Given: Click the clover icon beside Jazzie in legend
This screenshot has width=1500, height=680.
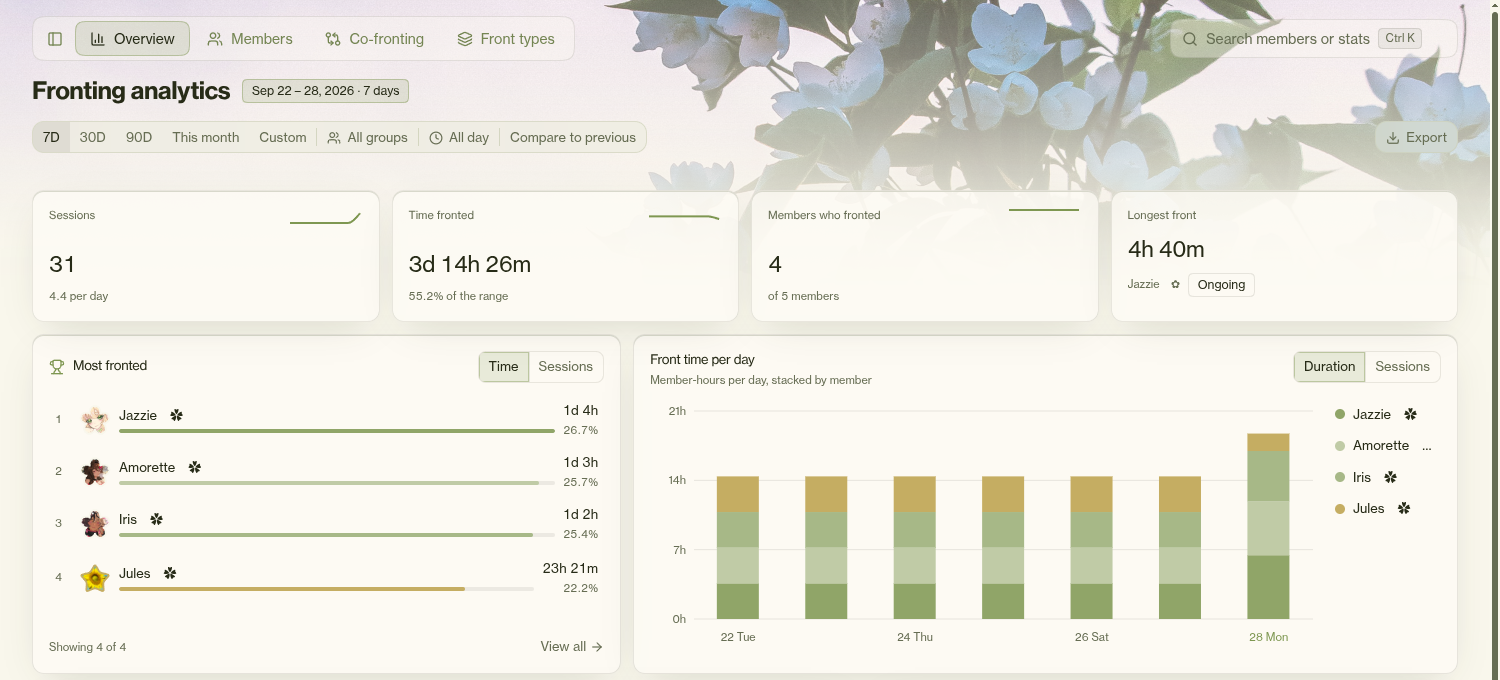Looking at the screenshot, I should click(1411, 414).
